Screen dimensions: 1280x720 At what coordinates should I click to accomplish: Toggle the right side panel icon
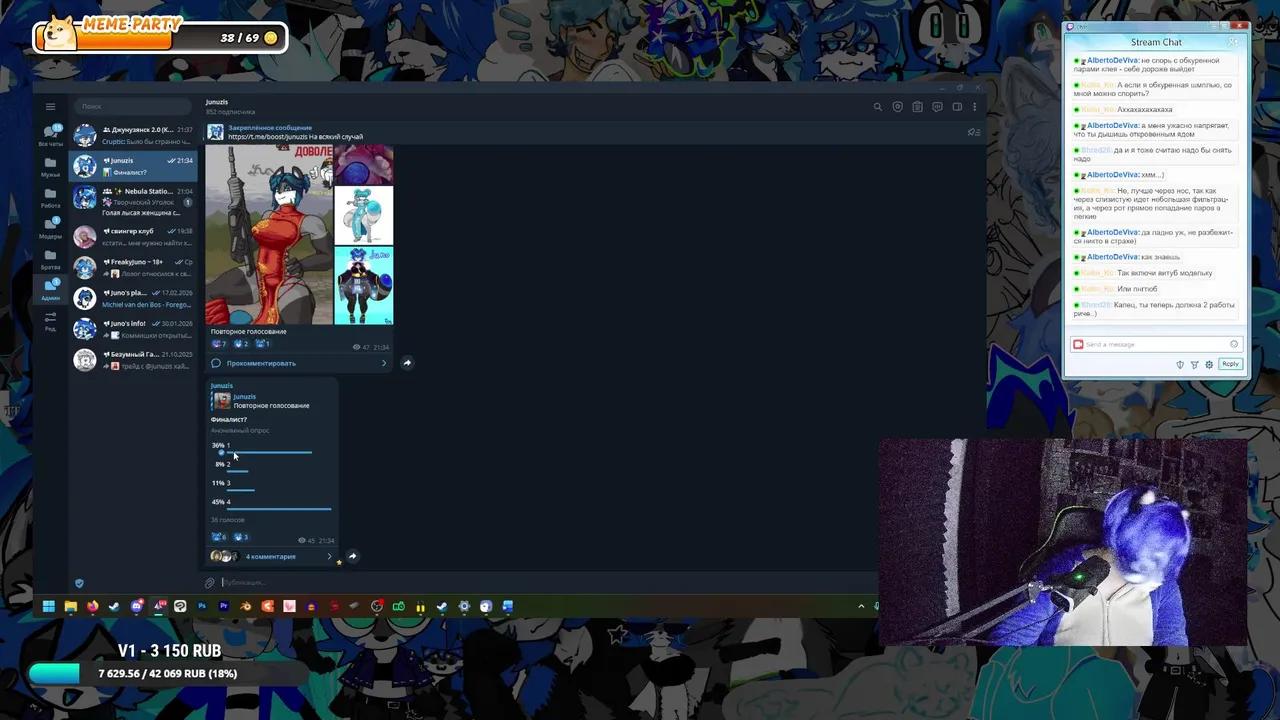957,107
